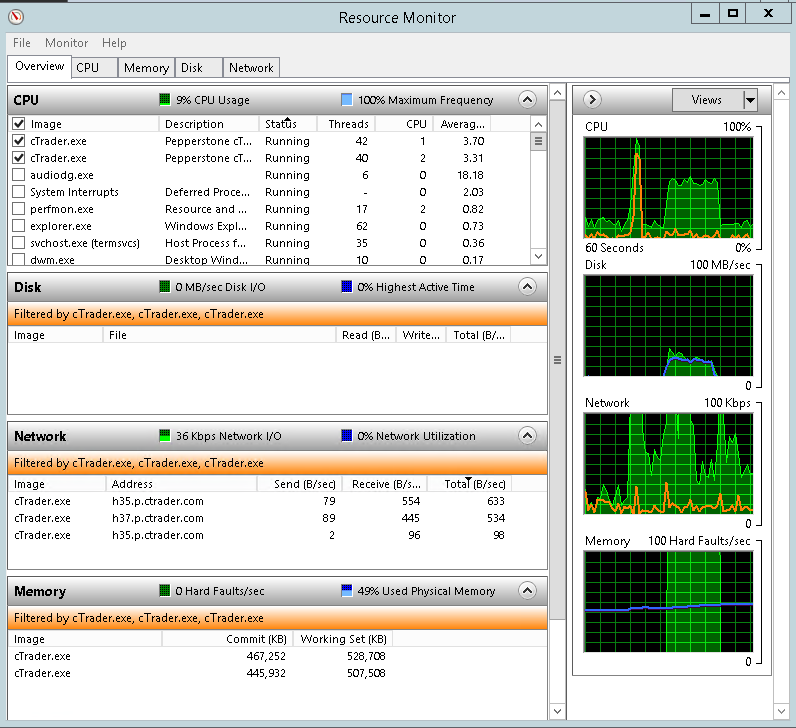Click the Resource Monitor app icon in title bar
The width and height of the screenshot is (796, 728).
click(16, 17)
